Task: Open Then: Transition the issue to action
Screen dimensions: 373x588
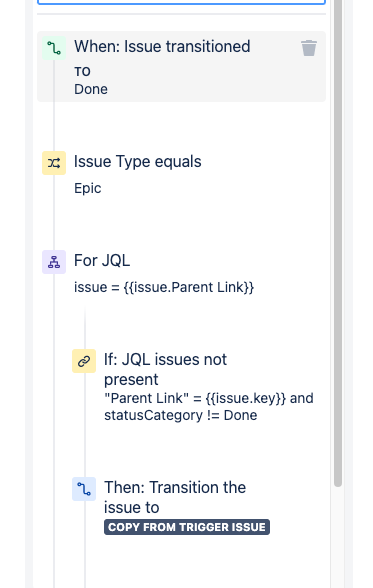Action: pyautogui.click(x=175, y=497)
